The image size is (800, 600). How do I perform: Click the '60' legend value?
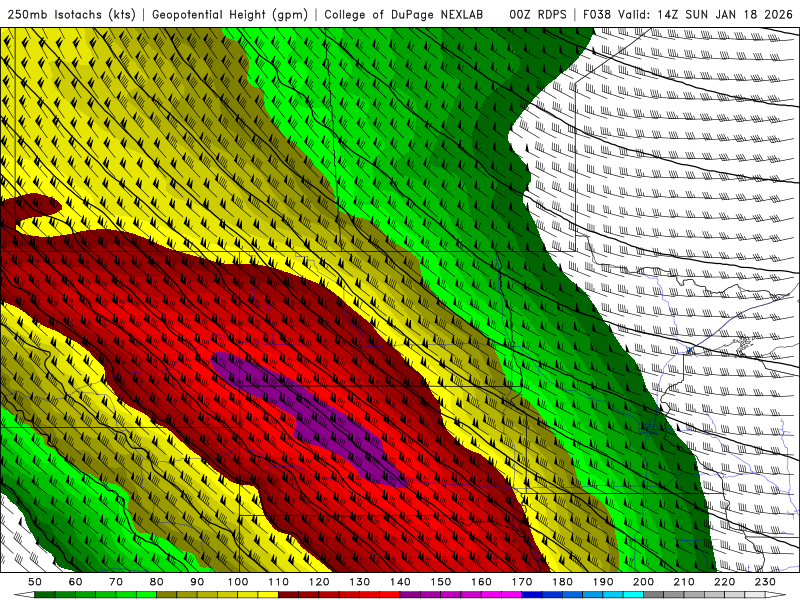point(76,582)
